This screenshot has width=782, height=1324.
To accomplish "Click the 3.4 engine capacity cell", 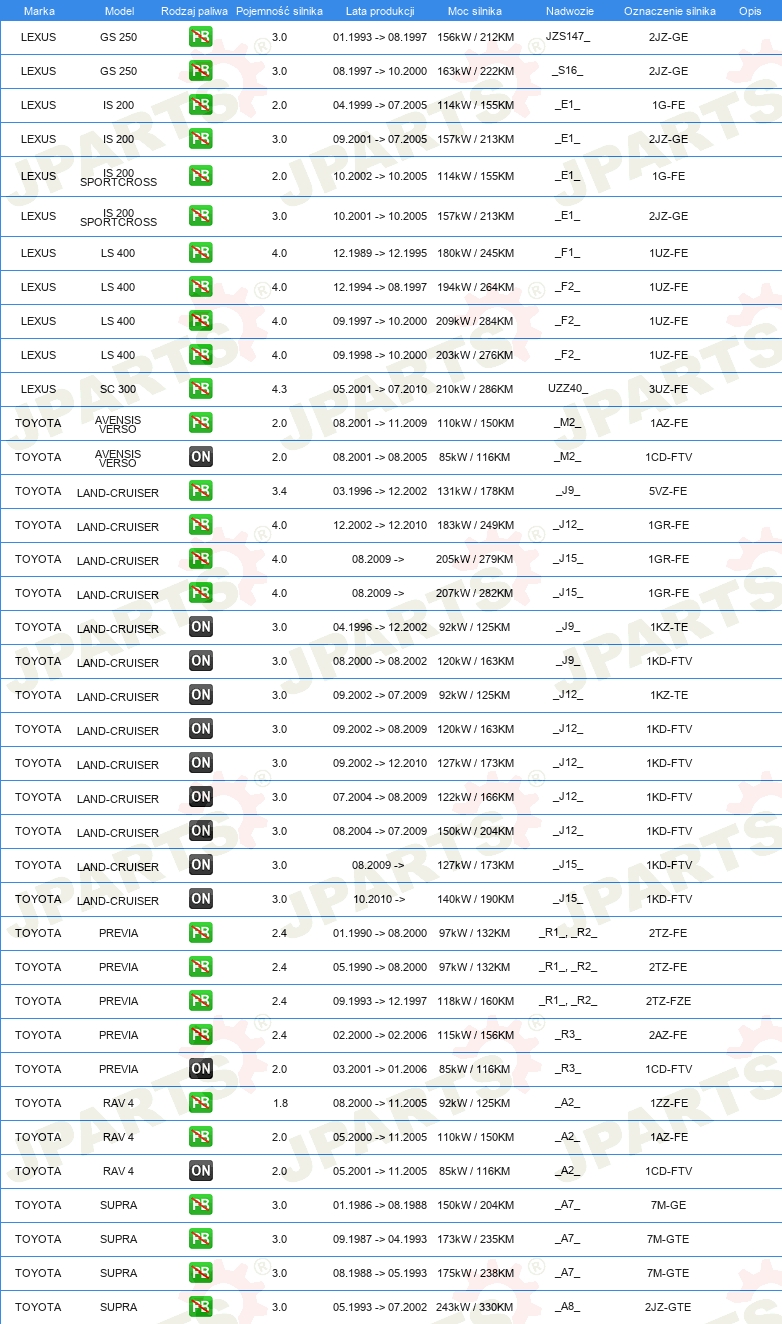I will tap(279, 491).
